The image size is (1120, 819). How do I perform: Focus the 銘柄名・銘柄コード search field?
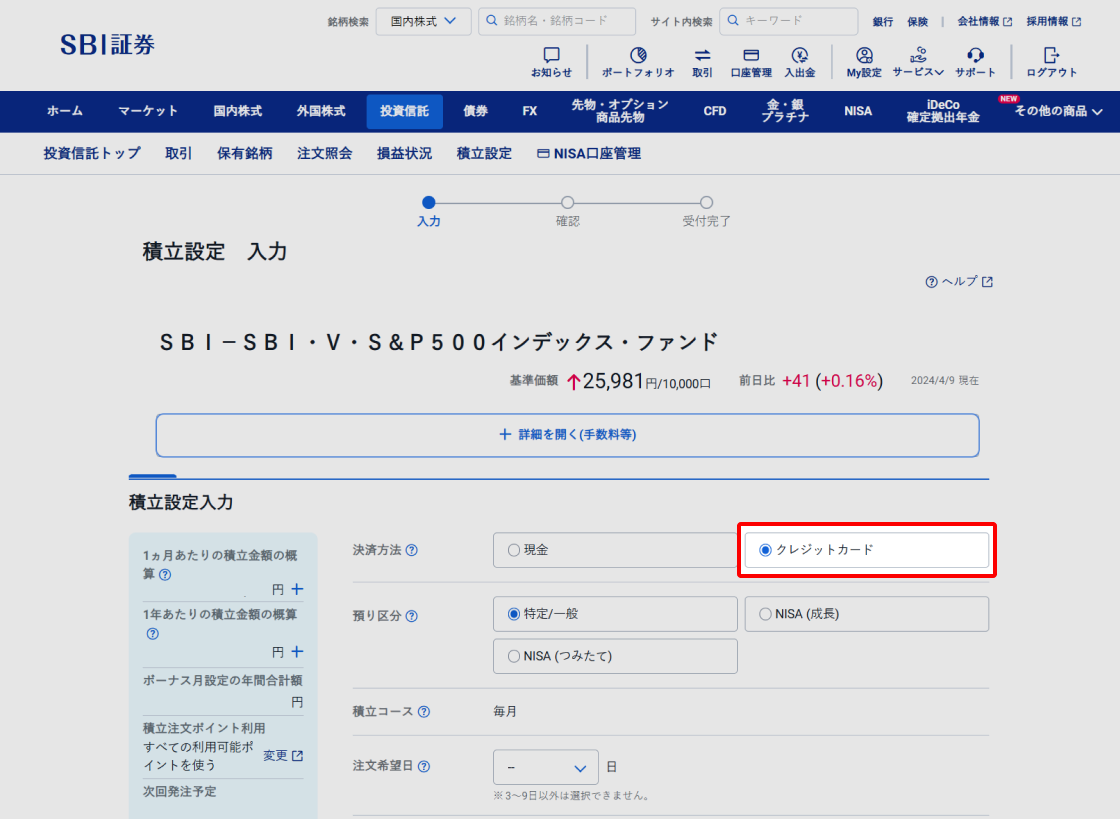click(x=557, y=21)
